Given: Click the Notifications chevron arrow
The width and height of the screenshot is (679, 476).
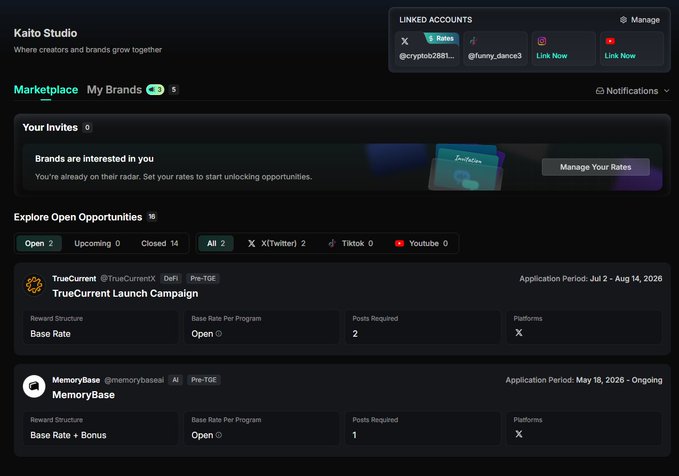Looking at the screenshot, I should pyautogui.click(x=666, y=91).
